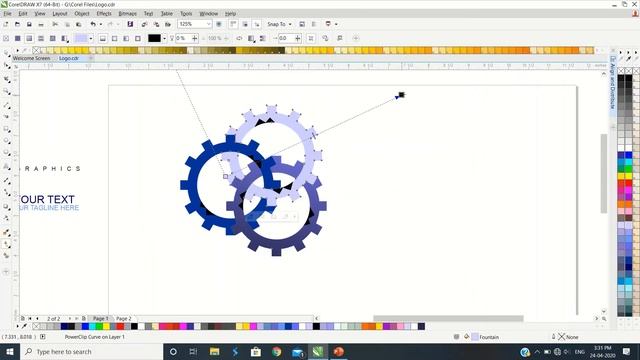The image size is (640, 360).
Task: Switch to Welcome Screen tab
Action: (x=31, y=58)
